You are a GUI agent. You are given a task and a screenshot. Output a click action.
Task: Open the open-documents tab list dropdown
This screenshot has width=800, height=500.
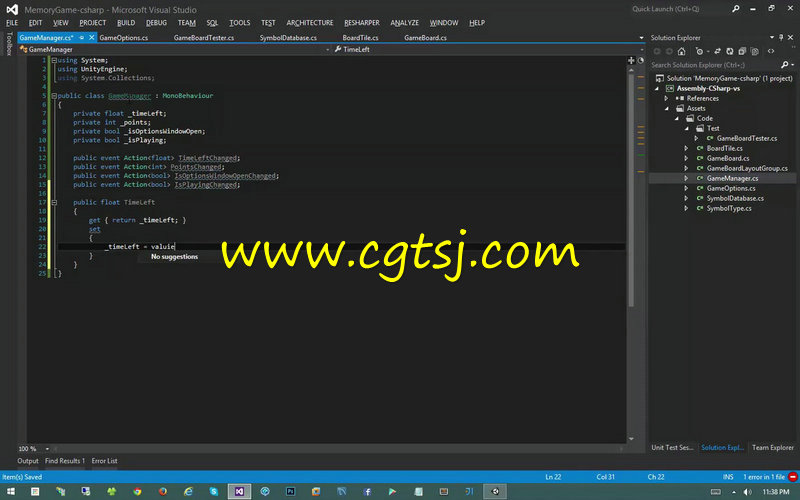tap(641, 38)
